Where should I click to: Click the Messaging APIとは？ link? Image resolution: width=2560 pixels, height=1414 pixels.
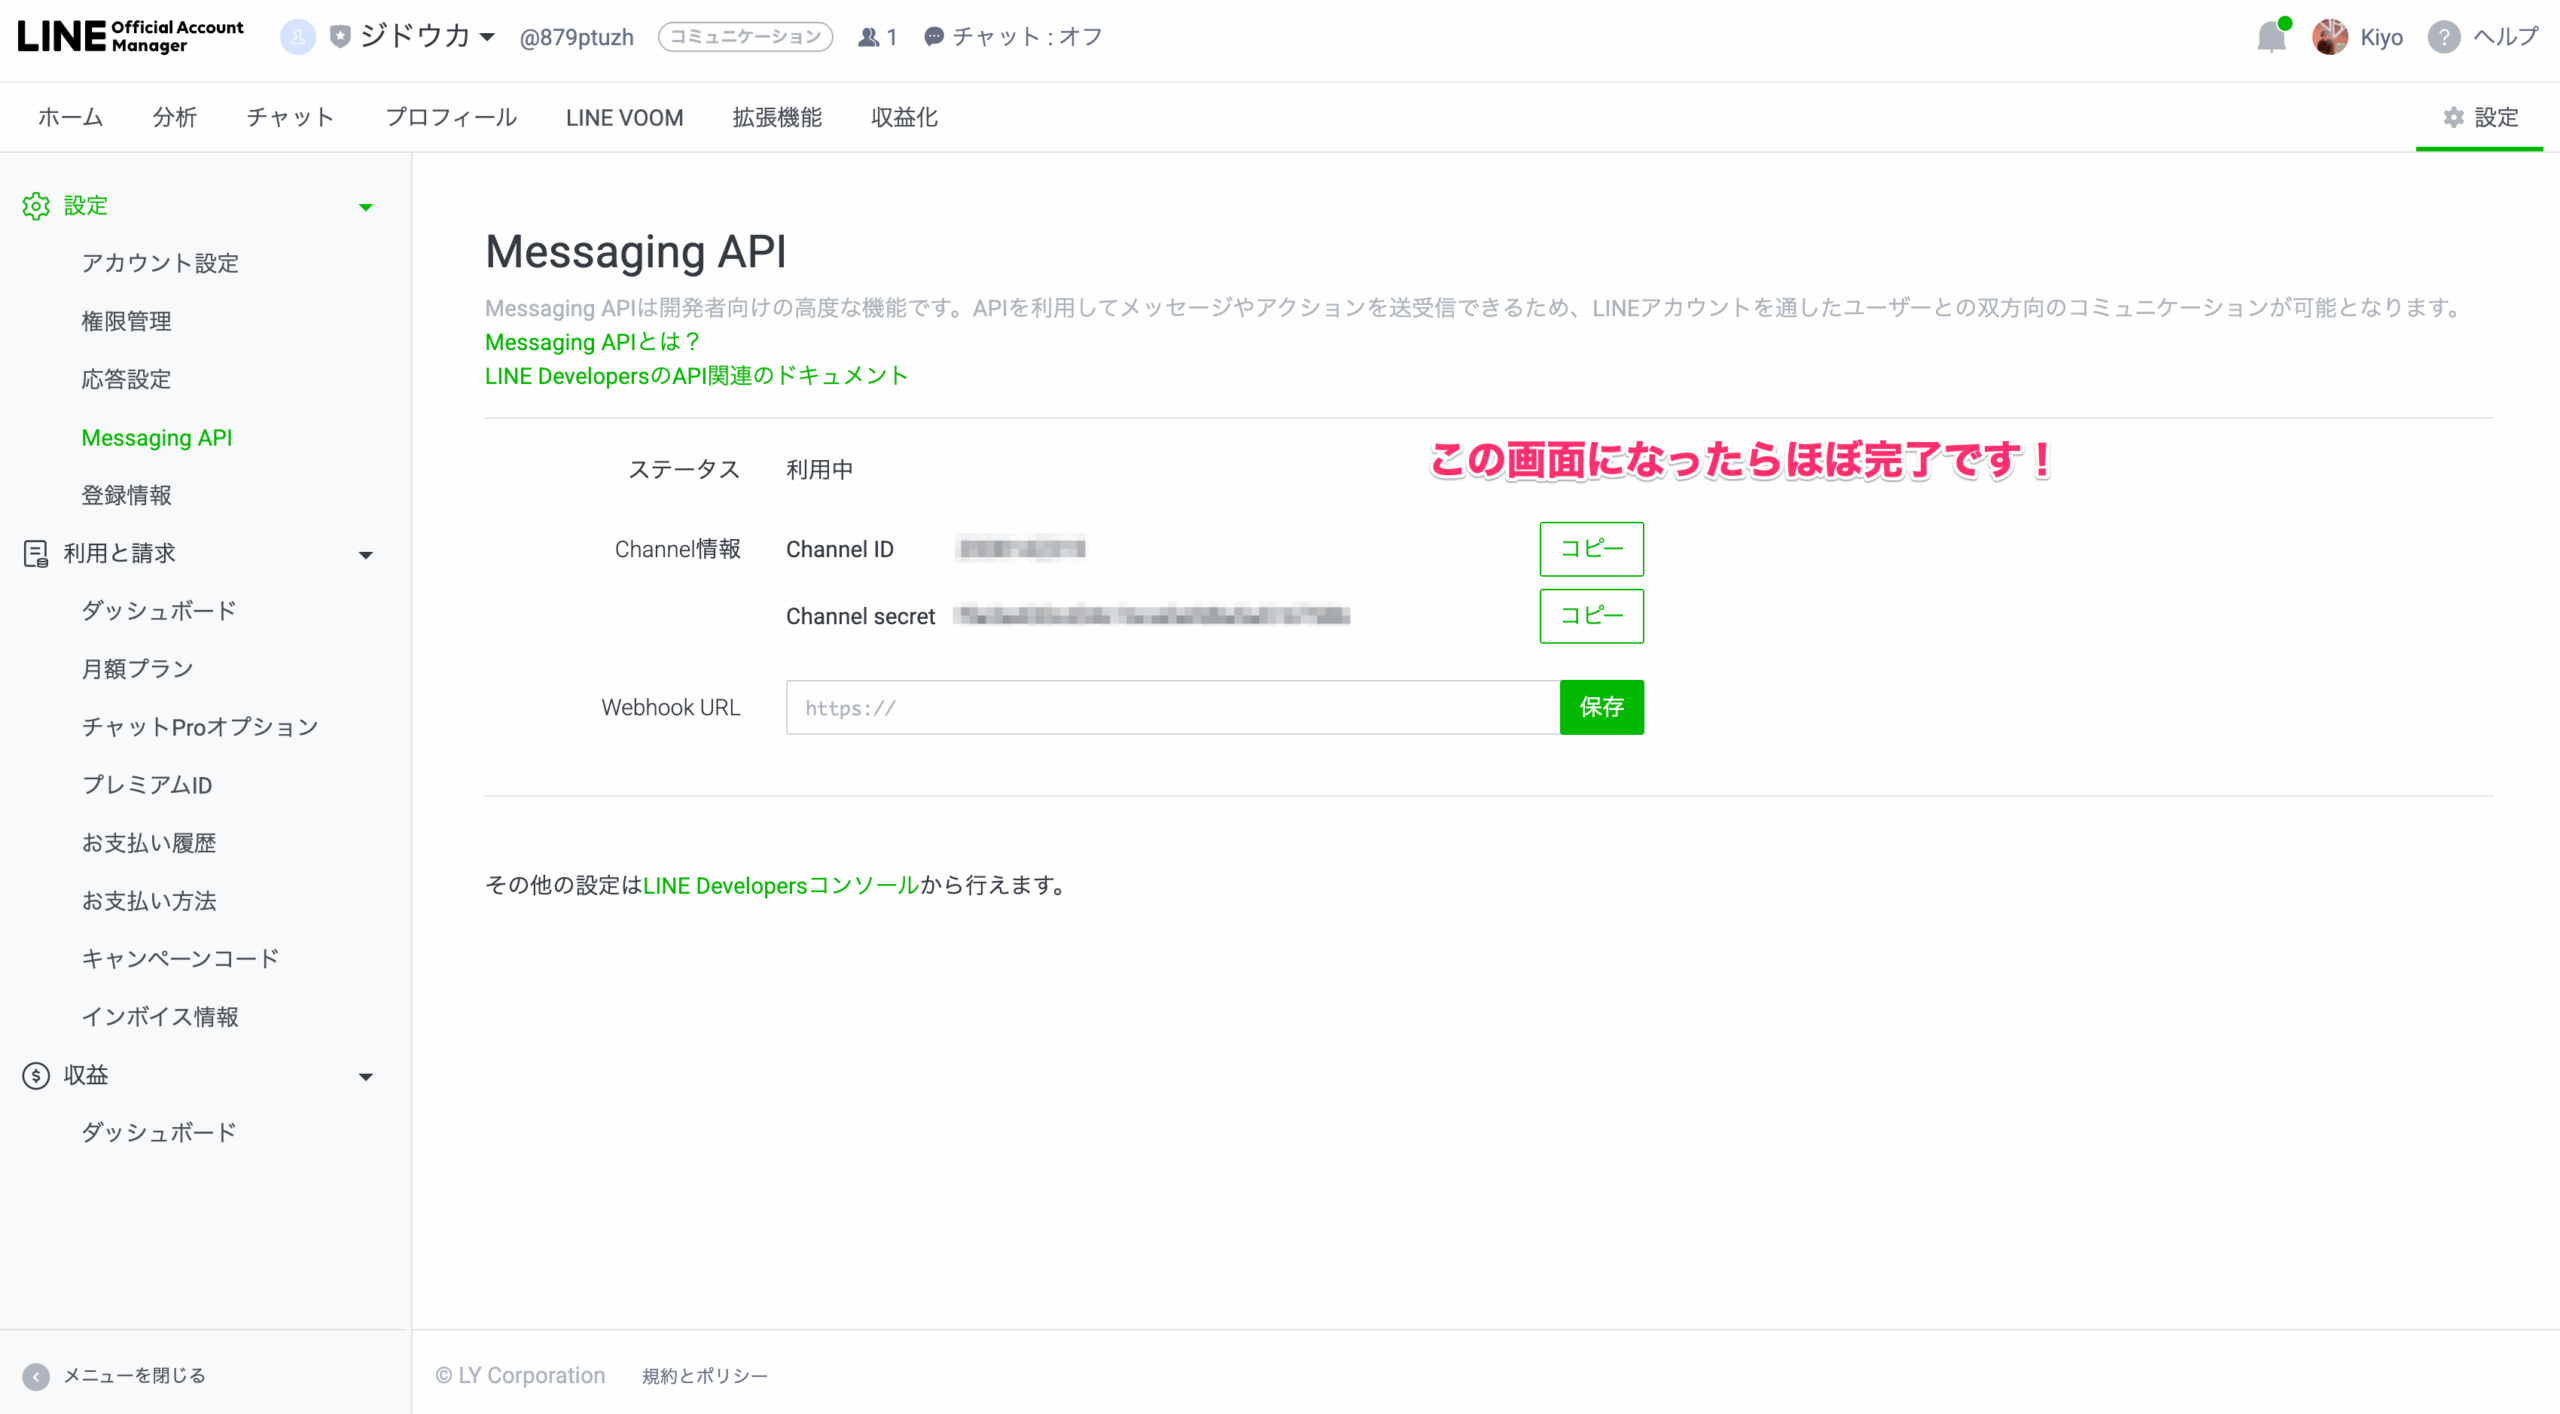coord(592,342)
